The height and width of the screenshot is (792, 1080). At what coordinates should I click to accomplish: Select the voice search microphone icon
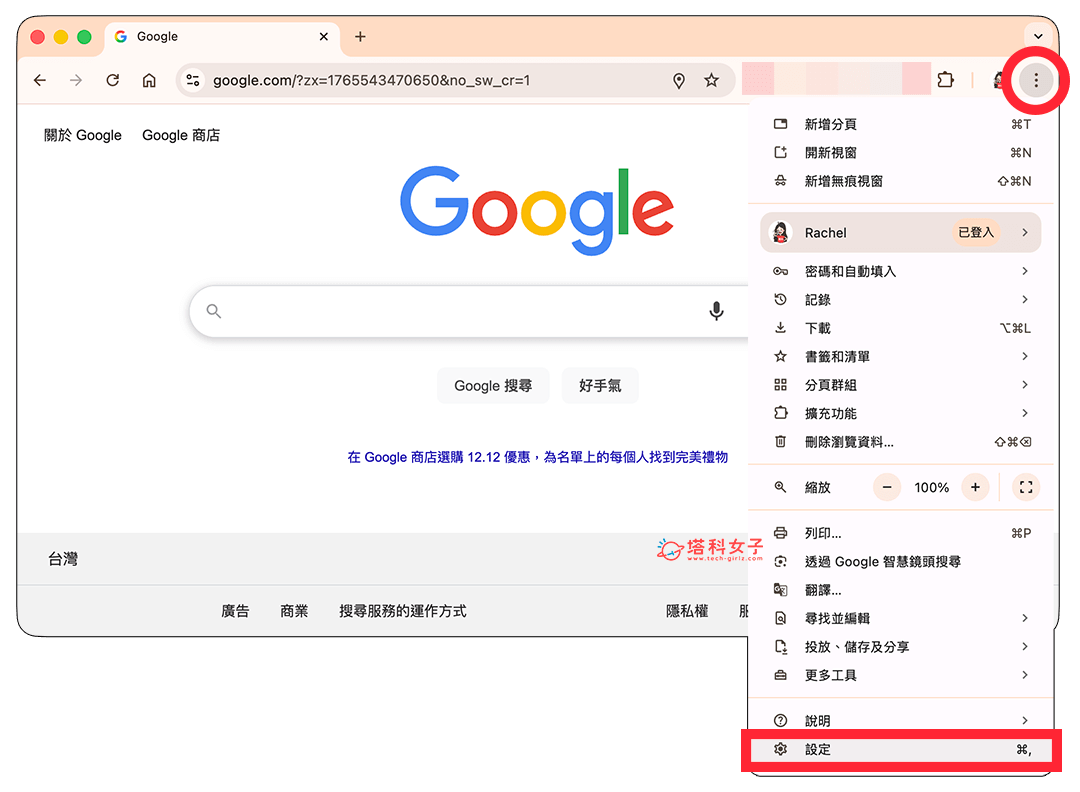coord(716,311)
